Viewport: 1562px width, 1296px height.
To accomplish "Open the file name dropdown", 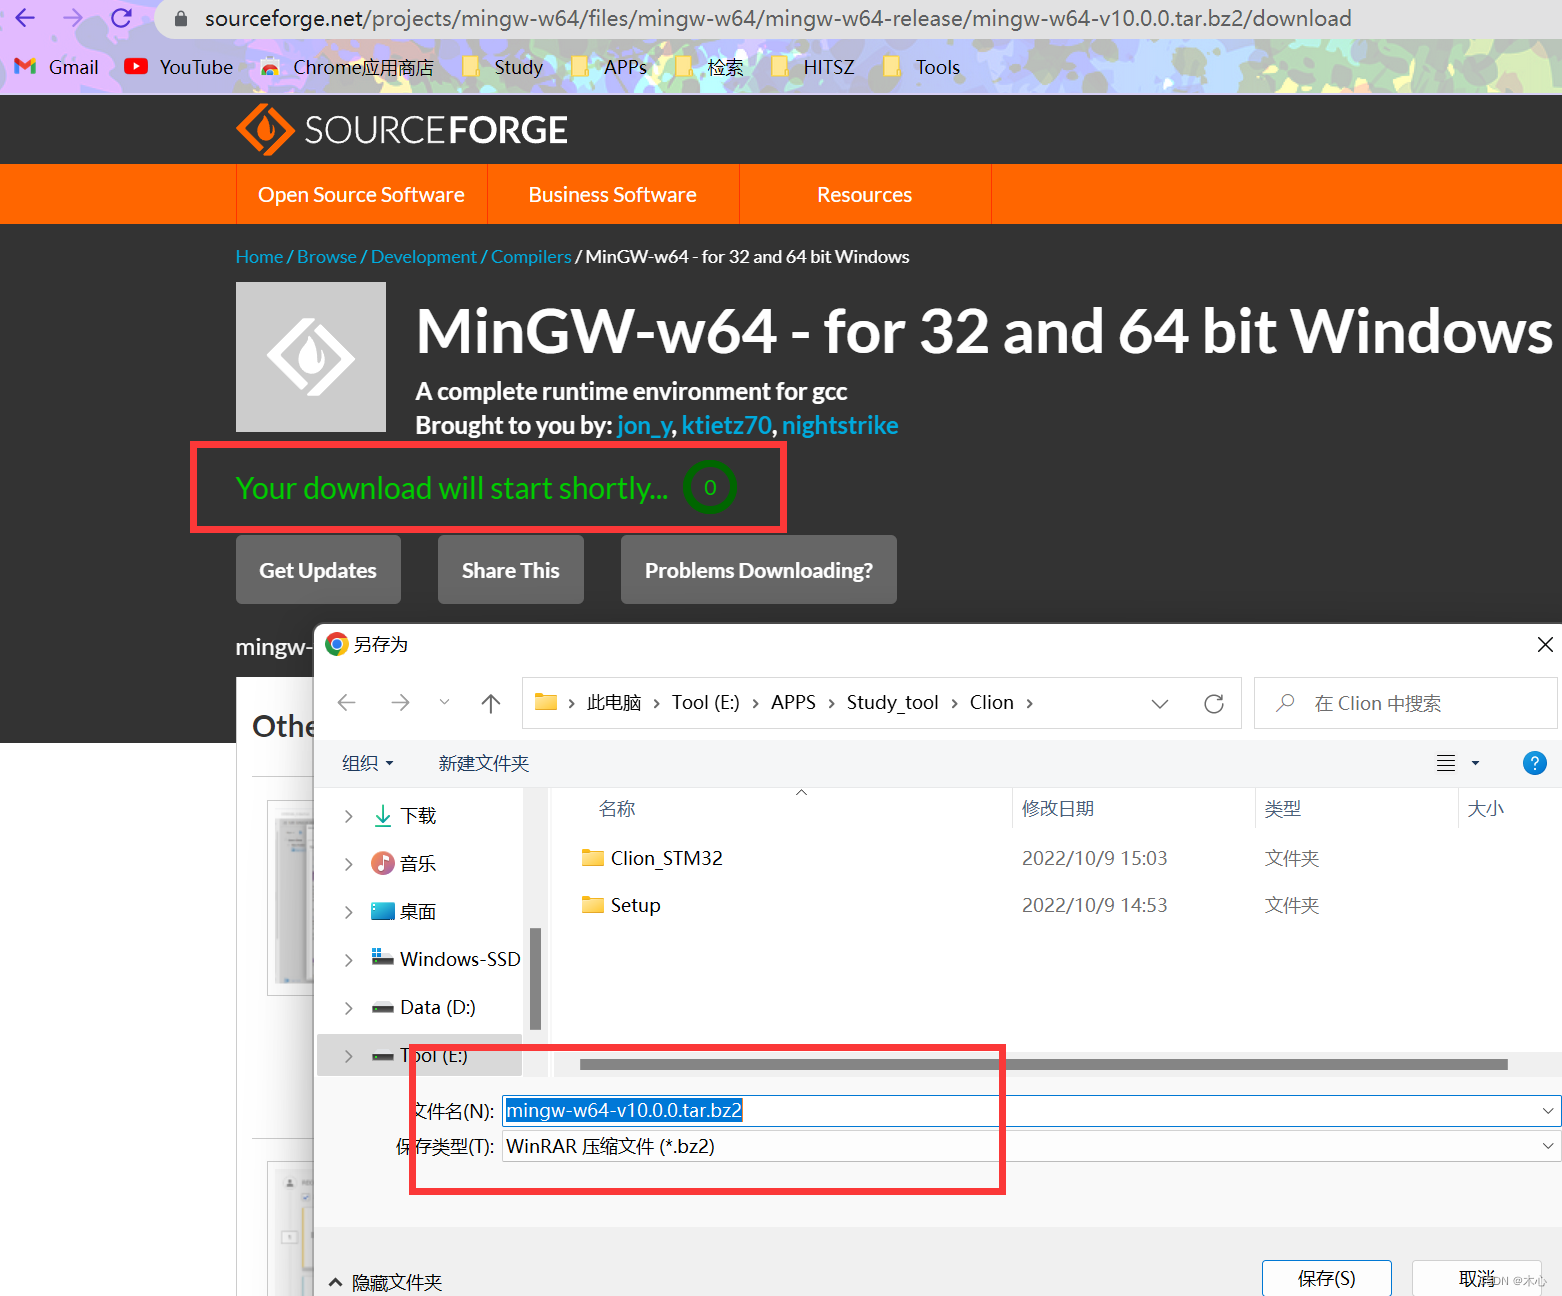I will [1548, 1111].
